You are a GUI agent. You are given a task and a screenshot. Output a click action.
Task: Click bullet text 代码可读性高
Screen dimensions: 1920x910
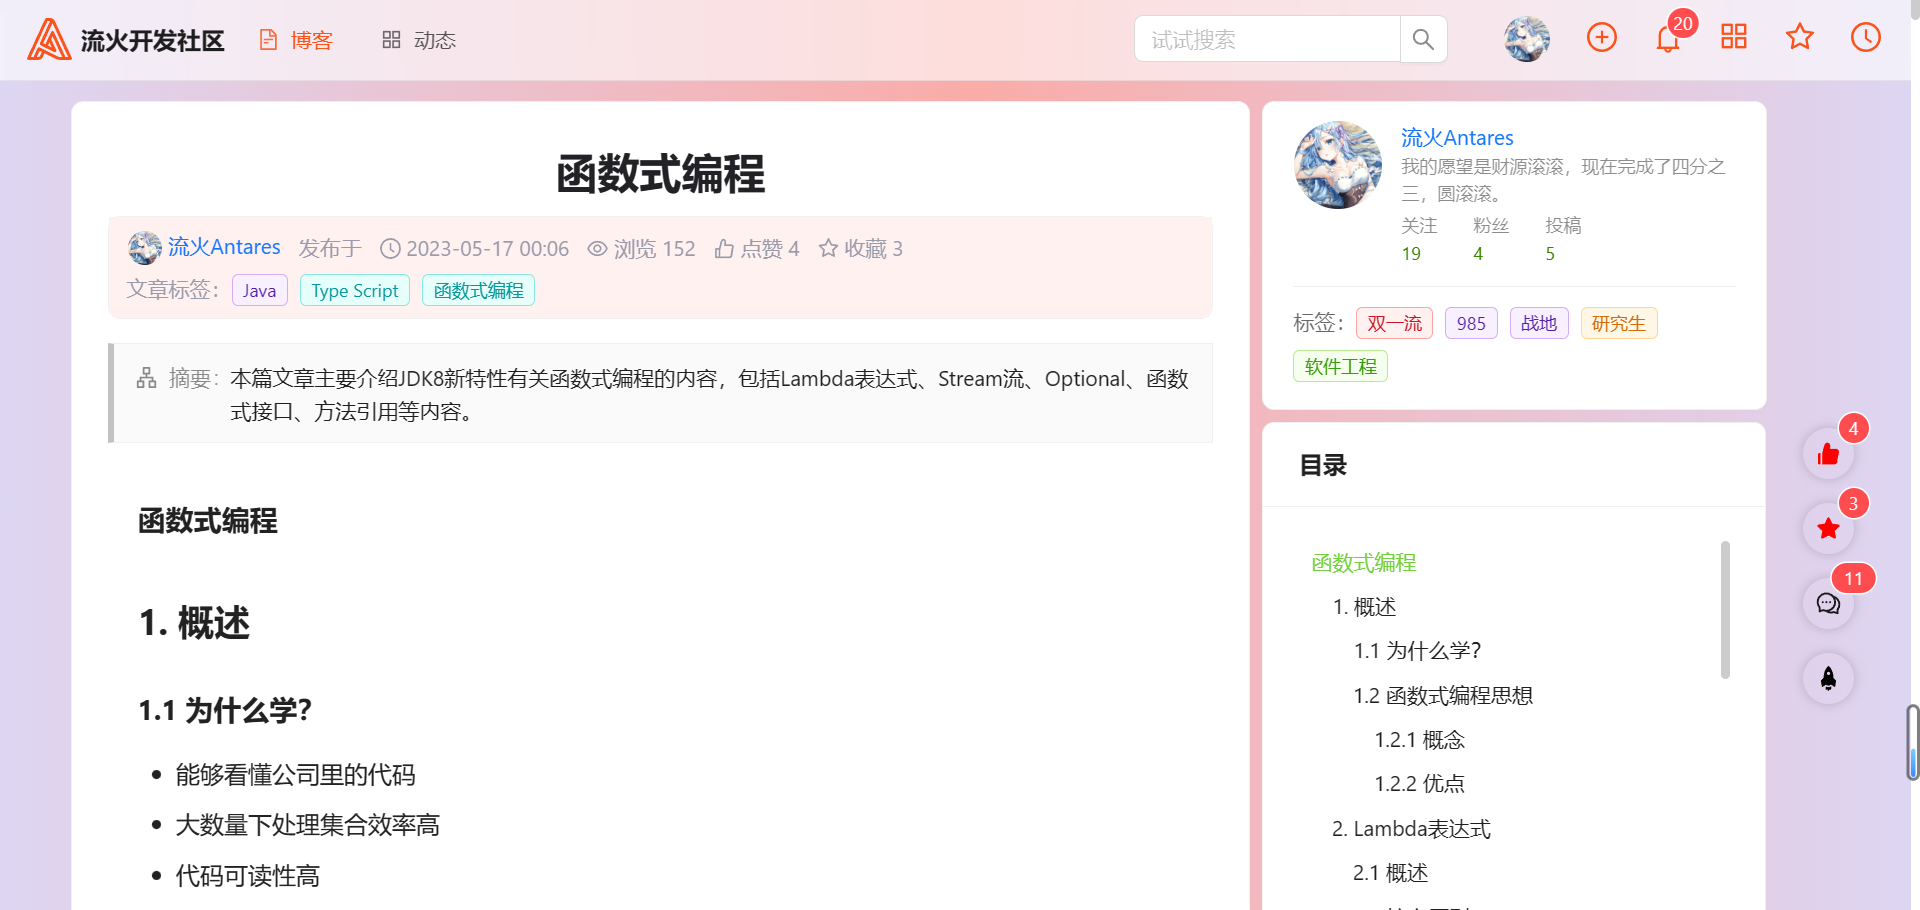pyautogui.click(x=247, y=876)
